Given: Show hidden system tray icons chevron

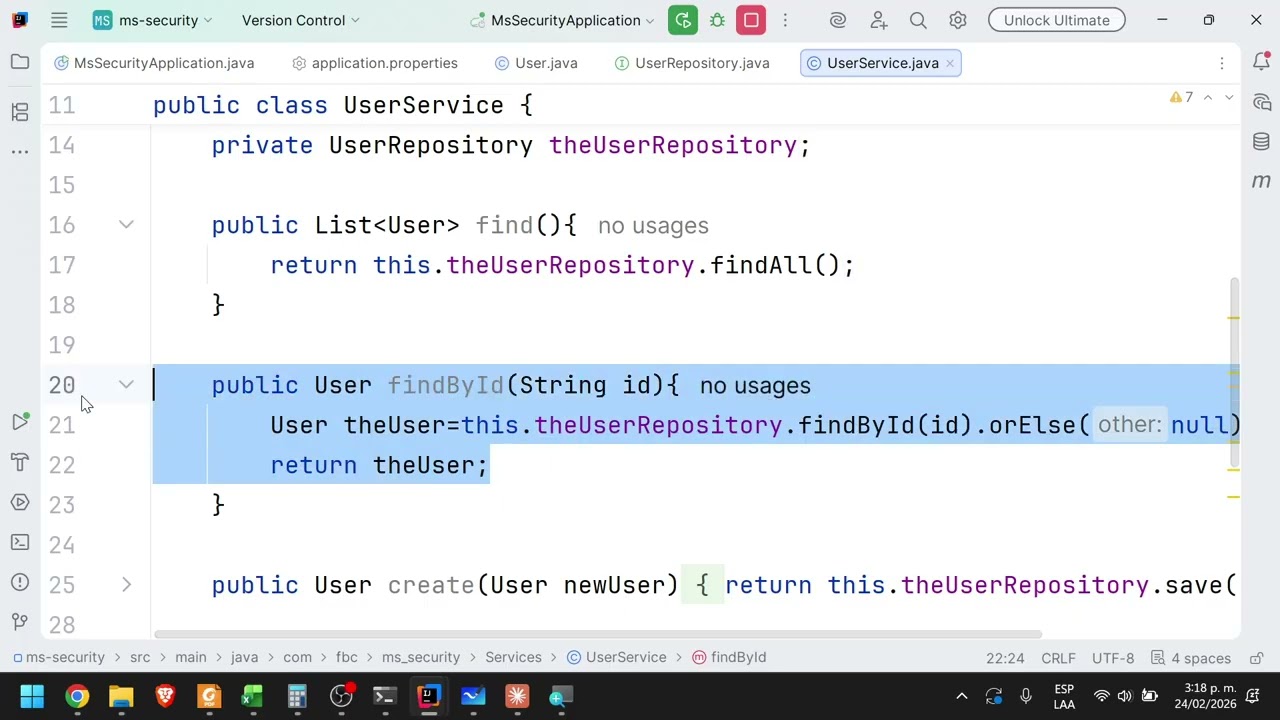Looking at the screenshot, I should pos(961,696).
